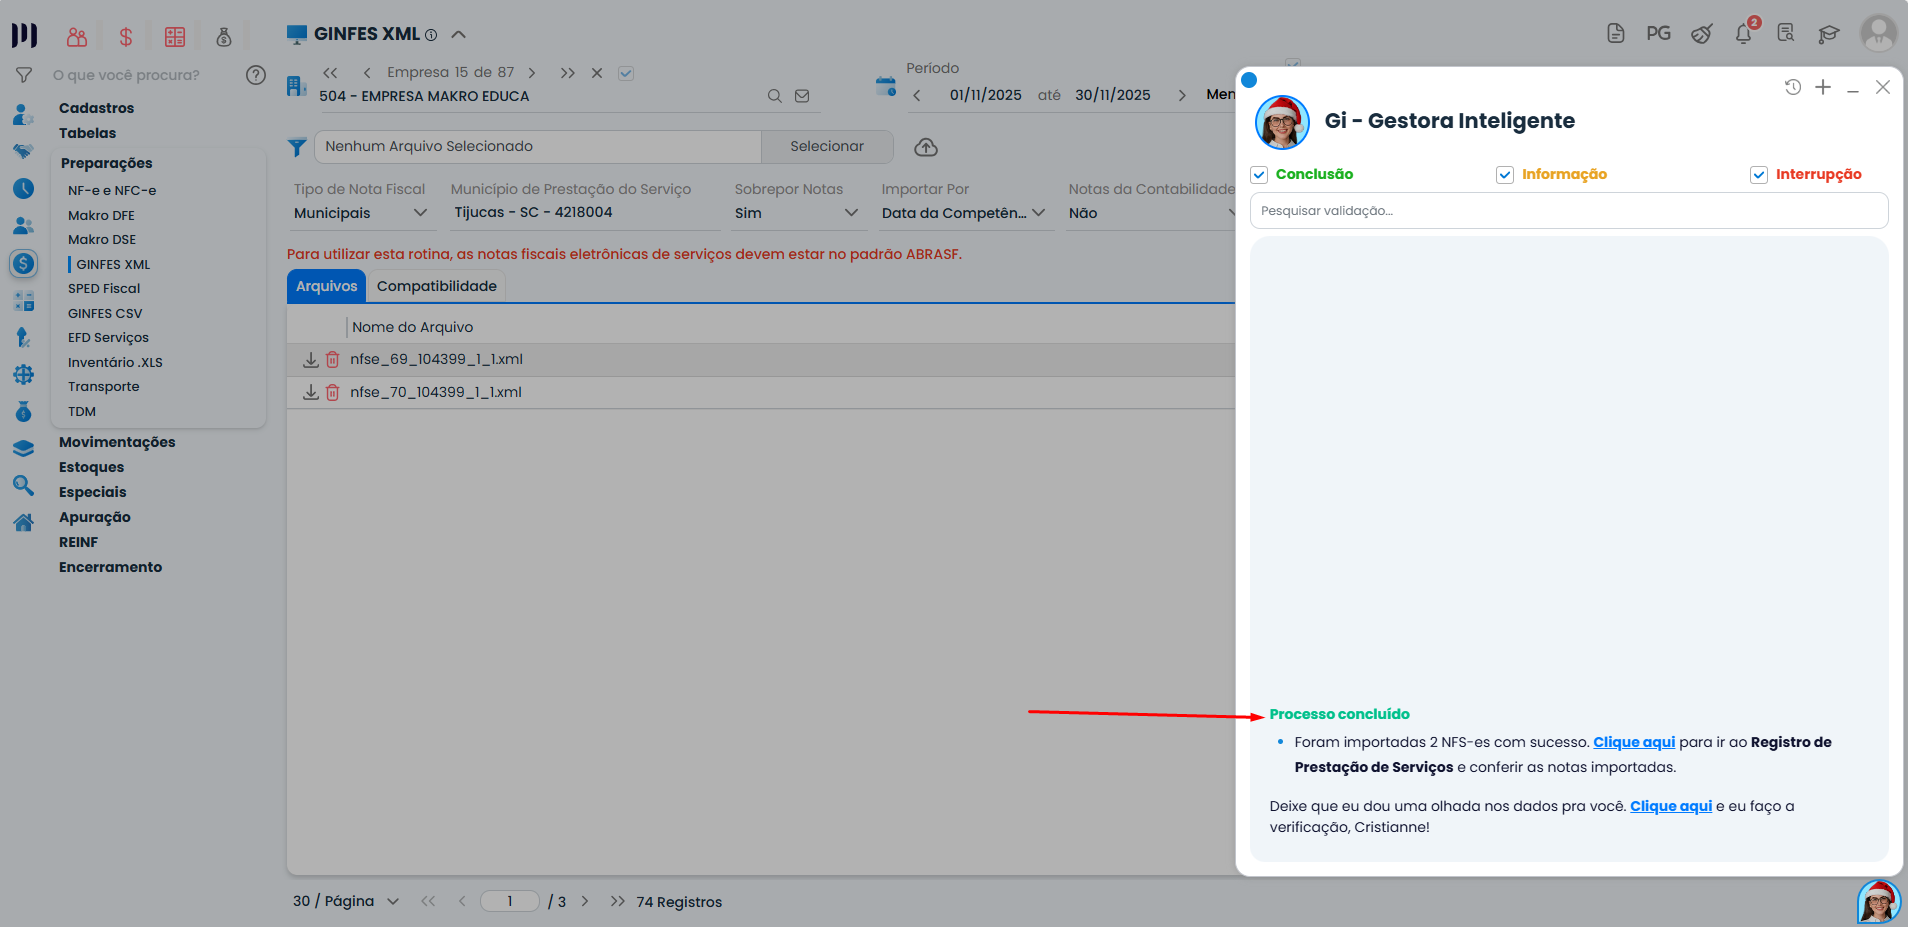
Task: Open Gi chat history clock icon
Action: pos(1793,87)
